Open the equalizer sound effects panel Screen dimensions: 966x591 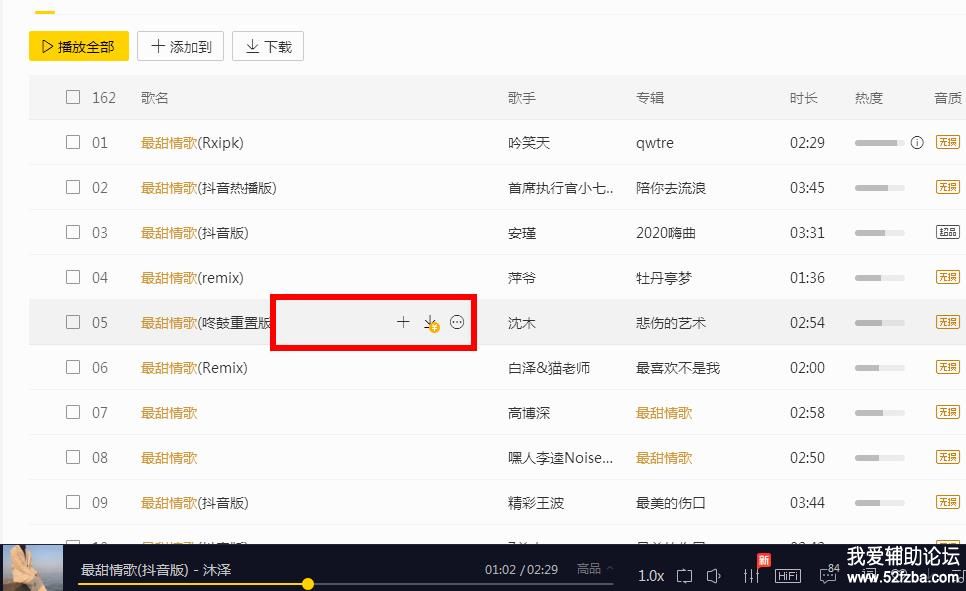coord(752,576)
